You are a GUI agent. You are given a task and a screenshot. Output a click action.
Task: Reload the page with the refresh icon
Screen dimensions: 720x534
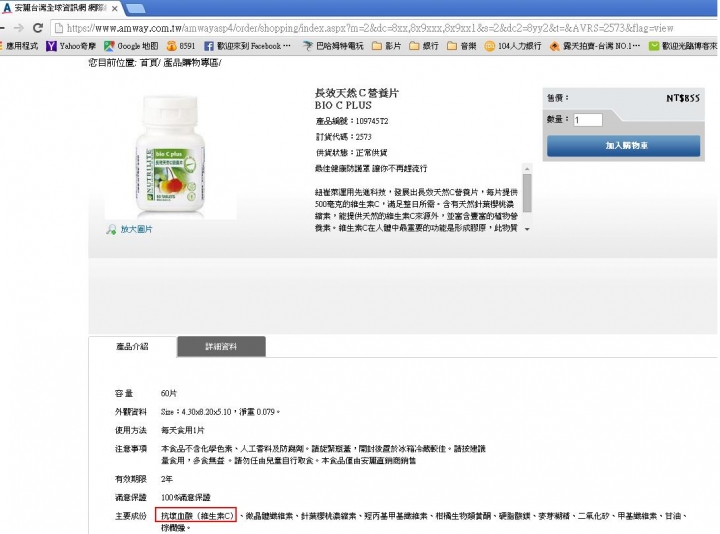pyautogui.click(x=38, y=28)
